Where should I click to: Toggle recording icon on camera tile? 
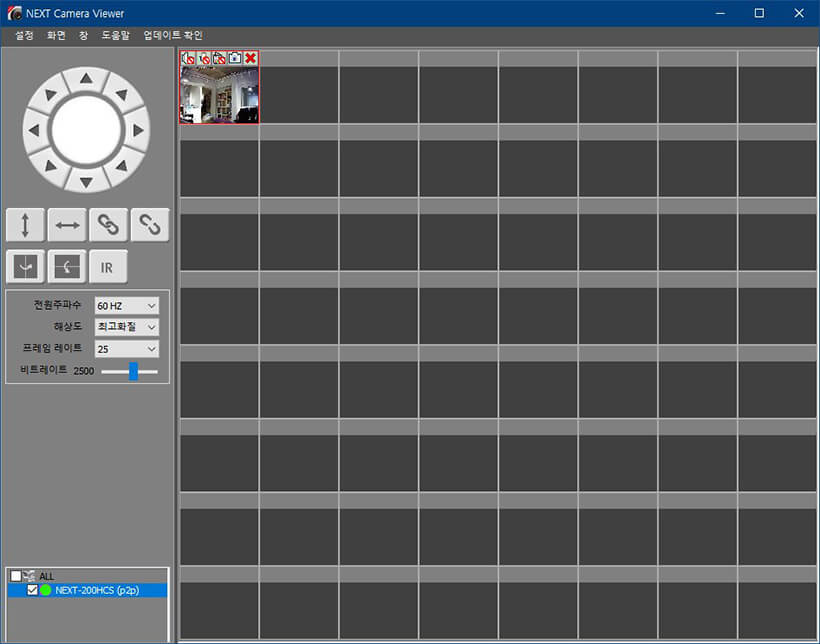219,58
